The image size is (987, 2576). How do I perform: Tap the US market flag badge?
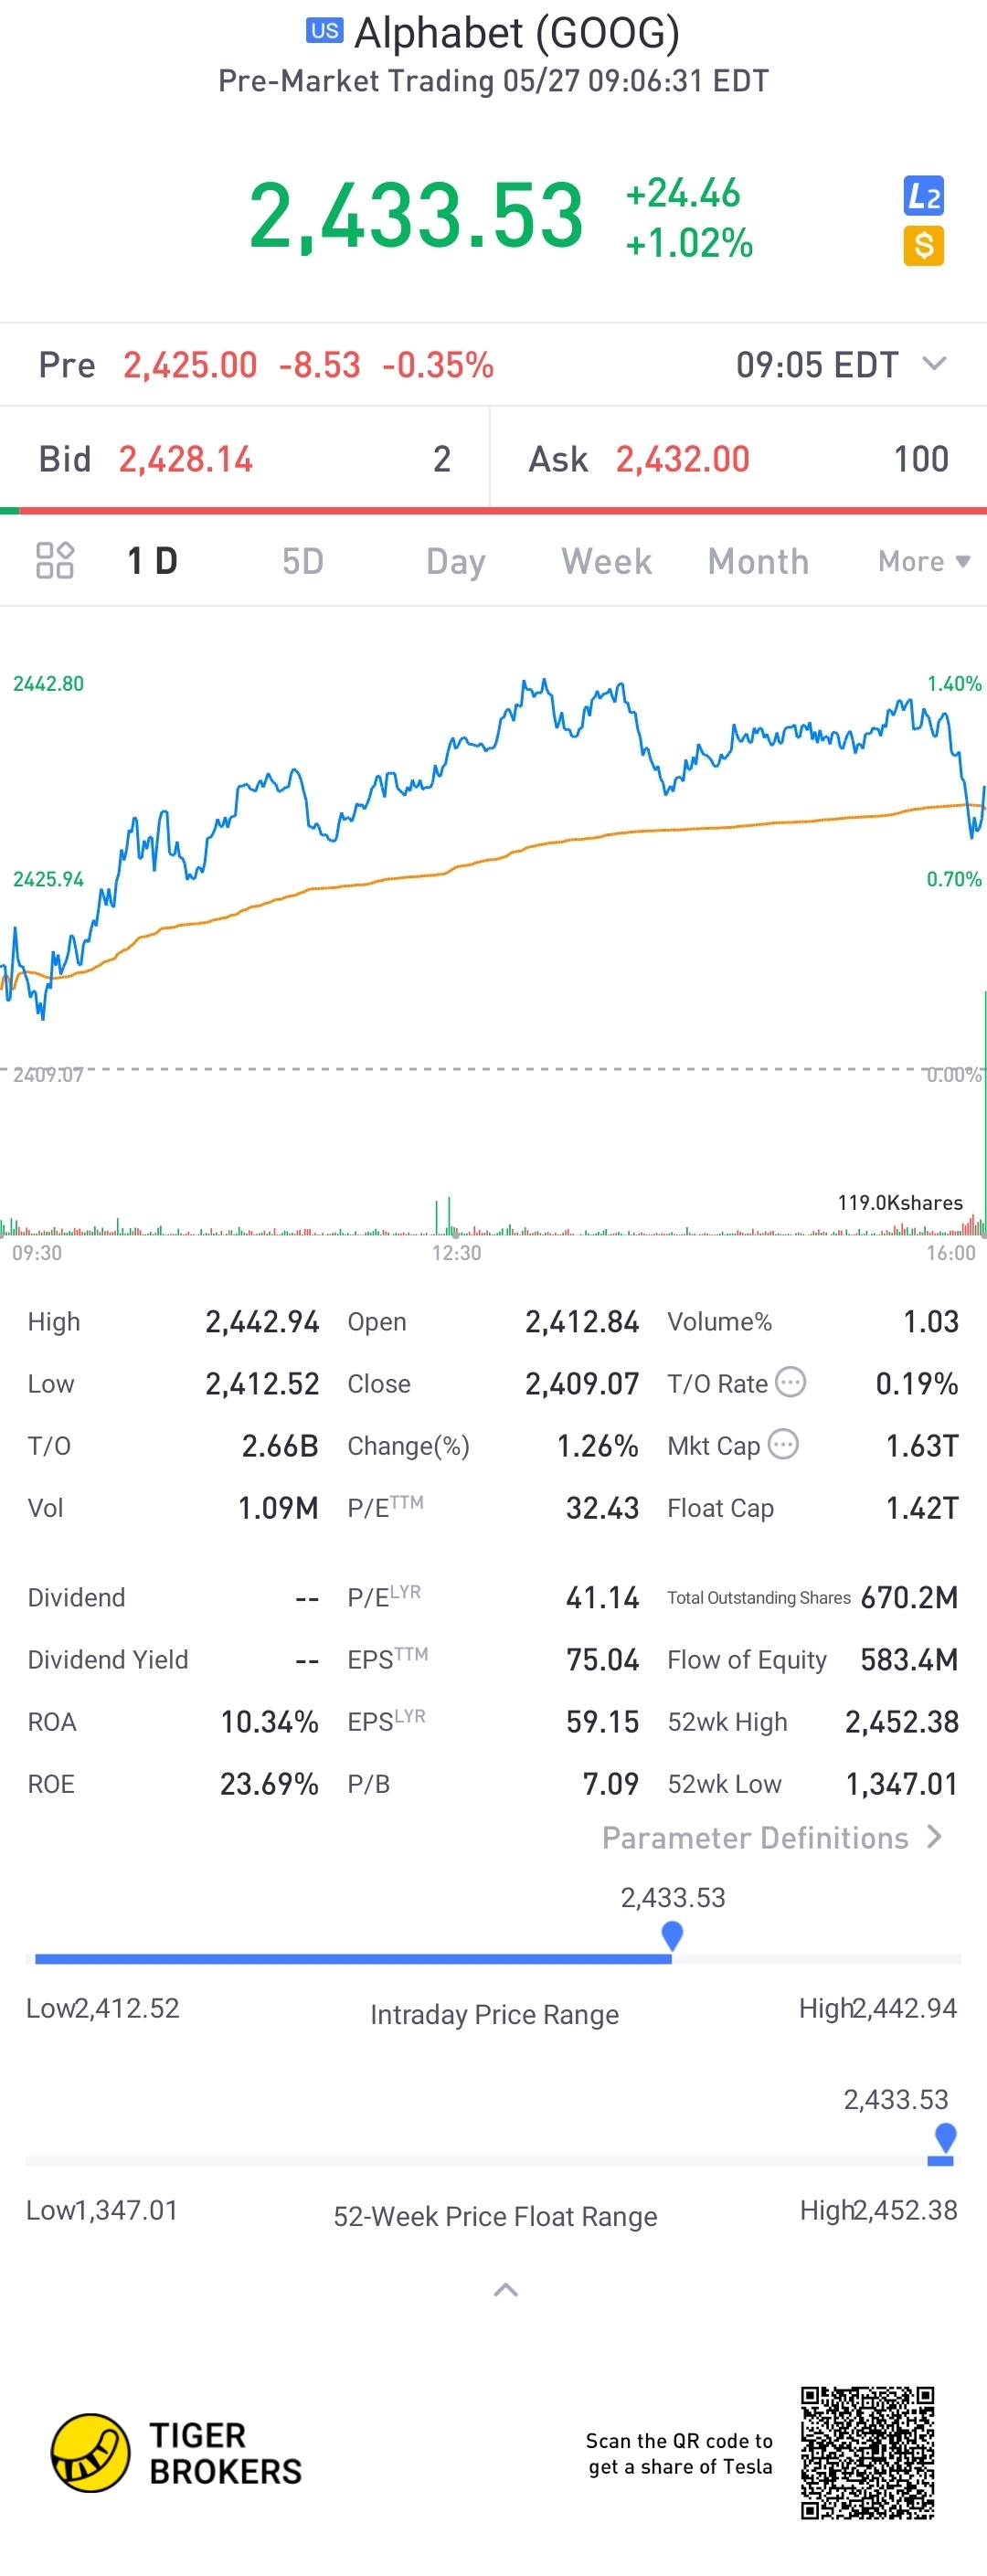pyautogui.click(x=324, y=31)
